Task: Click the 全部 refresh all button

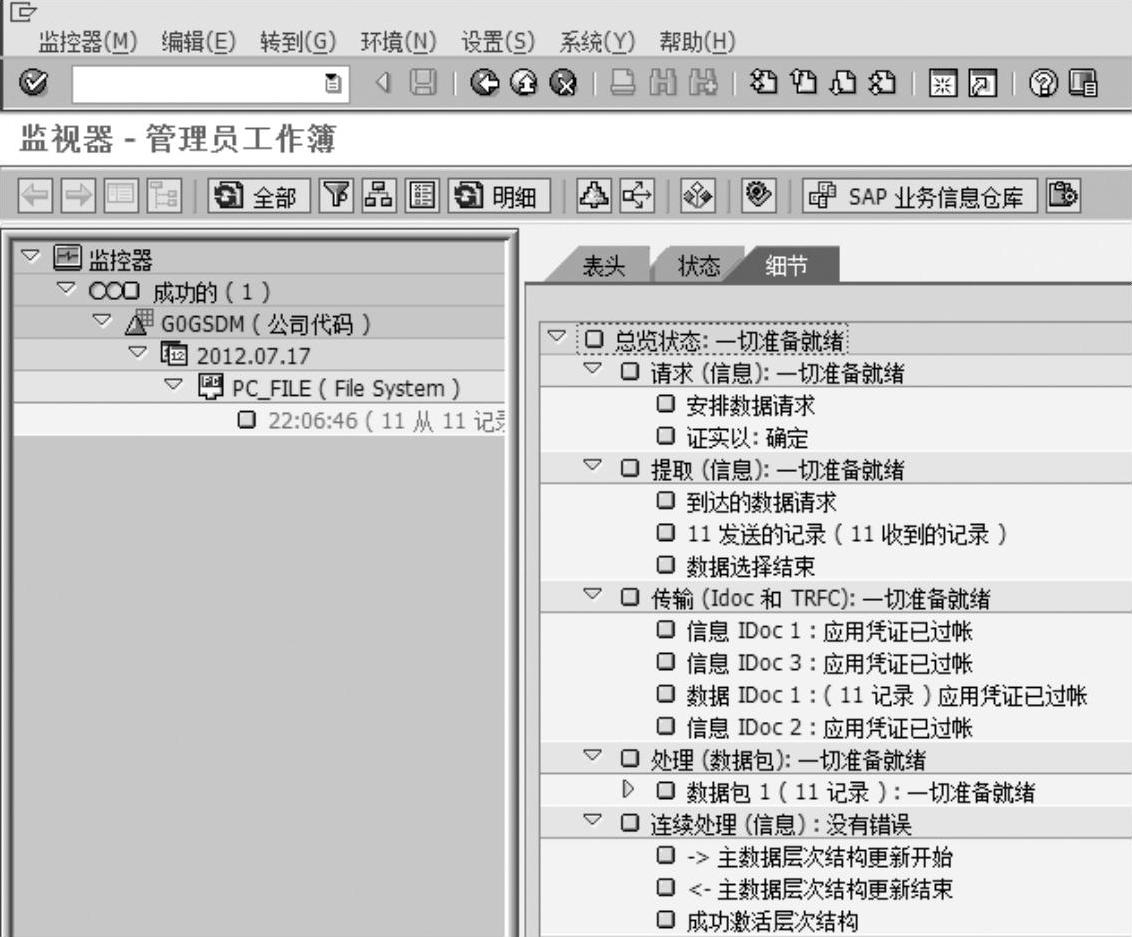Action: (x=258, y=196)
